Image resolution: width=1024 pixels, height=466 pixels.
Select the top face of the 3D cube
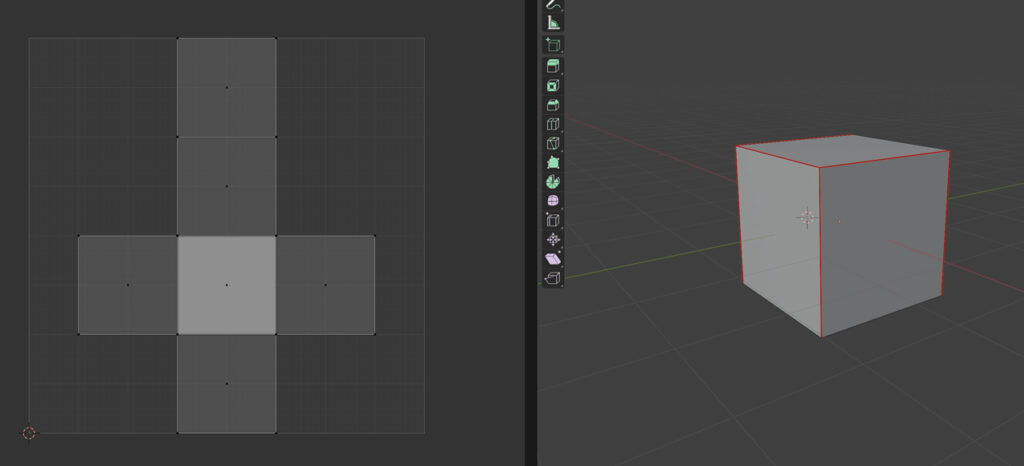844,151
